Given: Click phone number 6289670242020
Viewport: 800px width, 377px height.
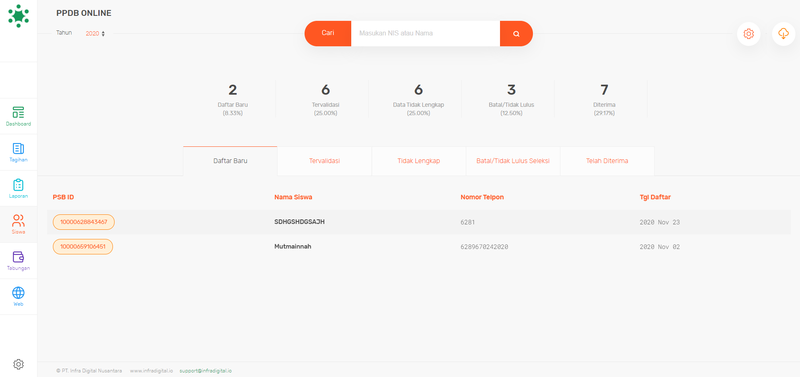Looking at the screenshot, I should [x=484, y=247].
